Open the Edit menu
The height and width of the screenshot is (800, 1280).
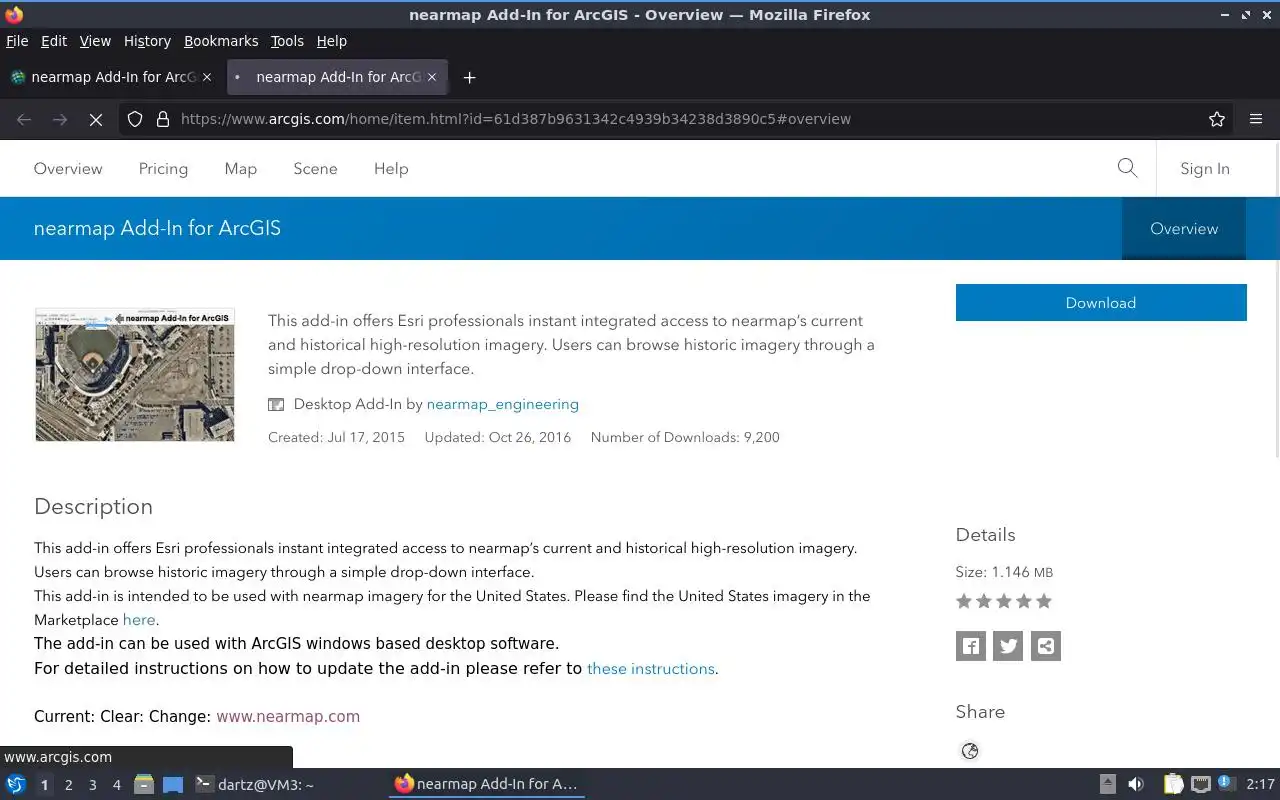[x=54, y=41]
